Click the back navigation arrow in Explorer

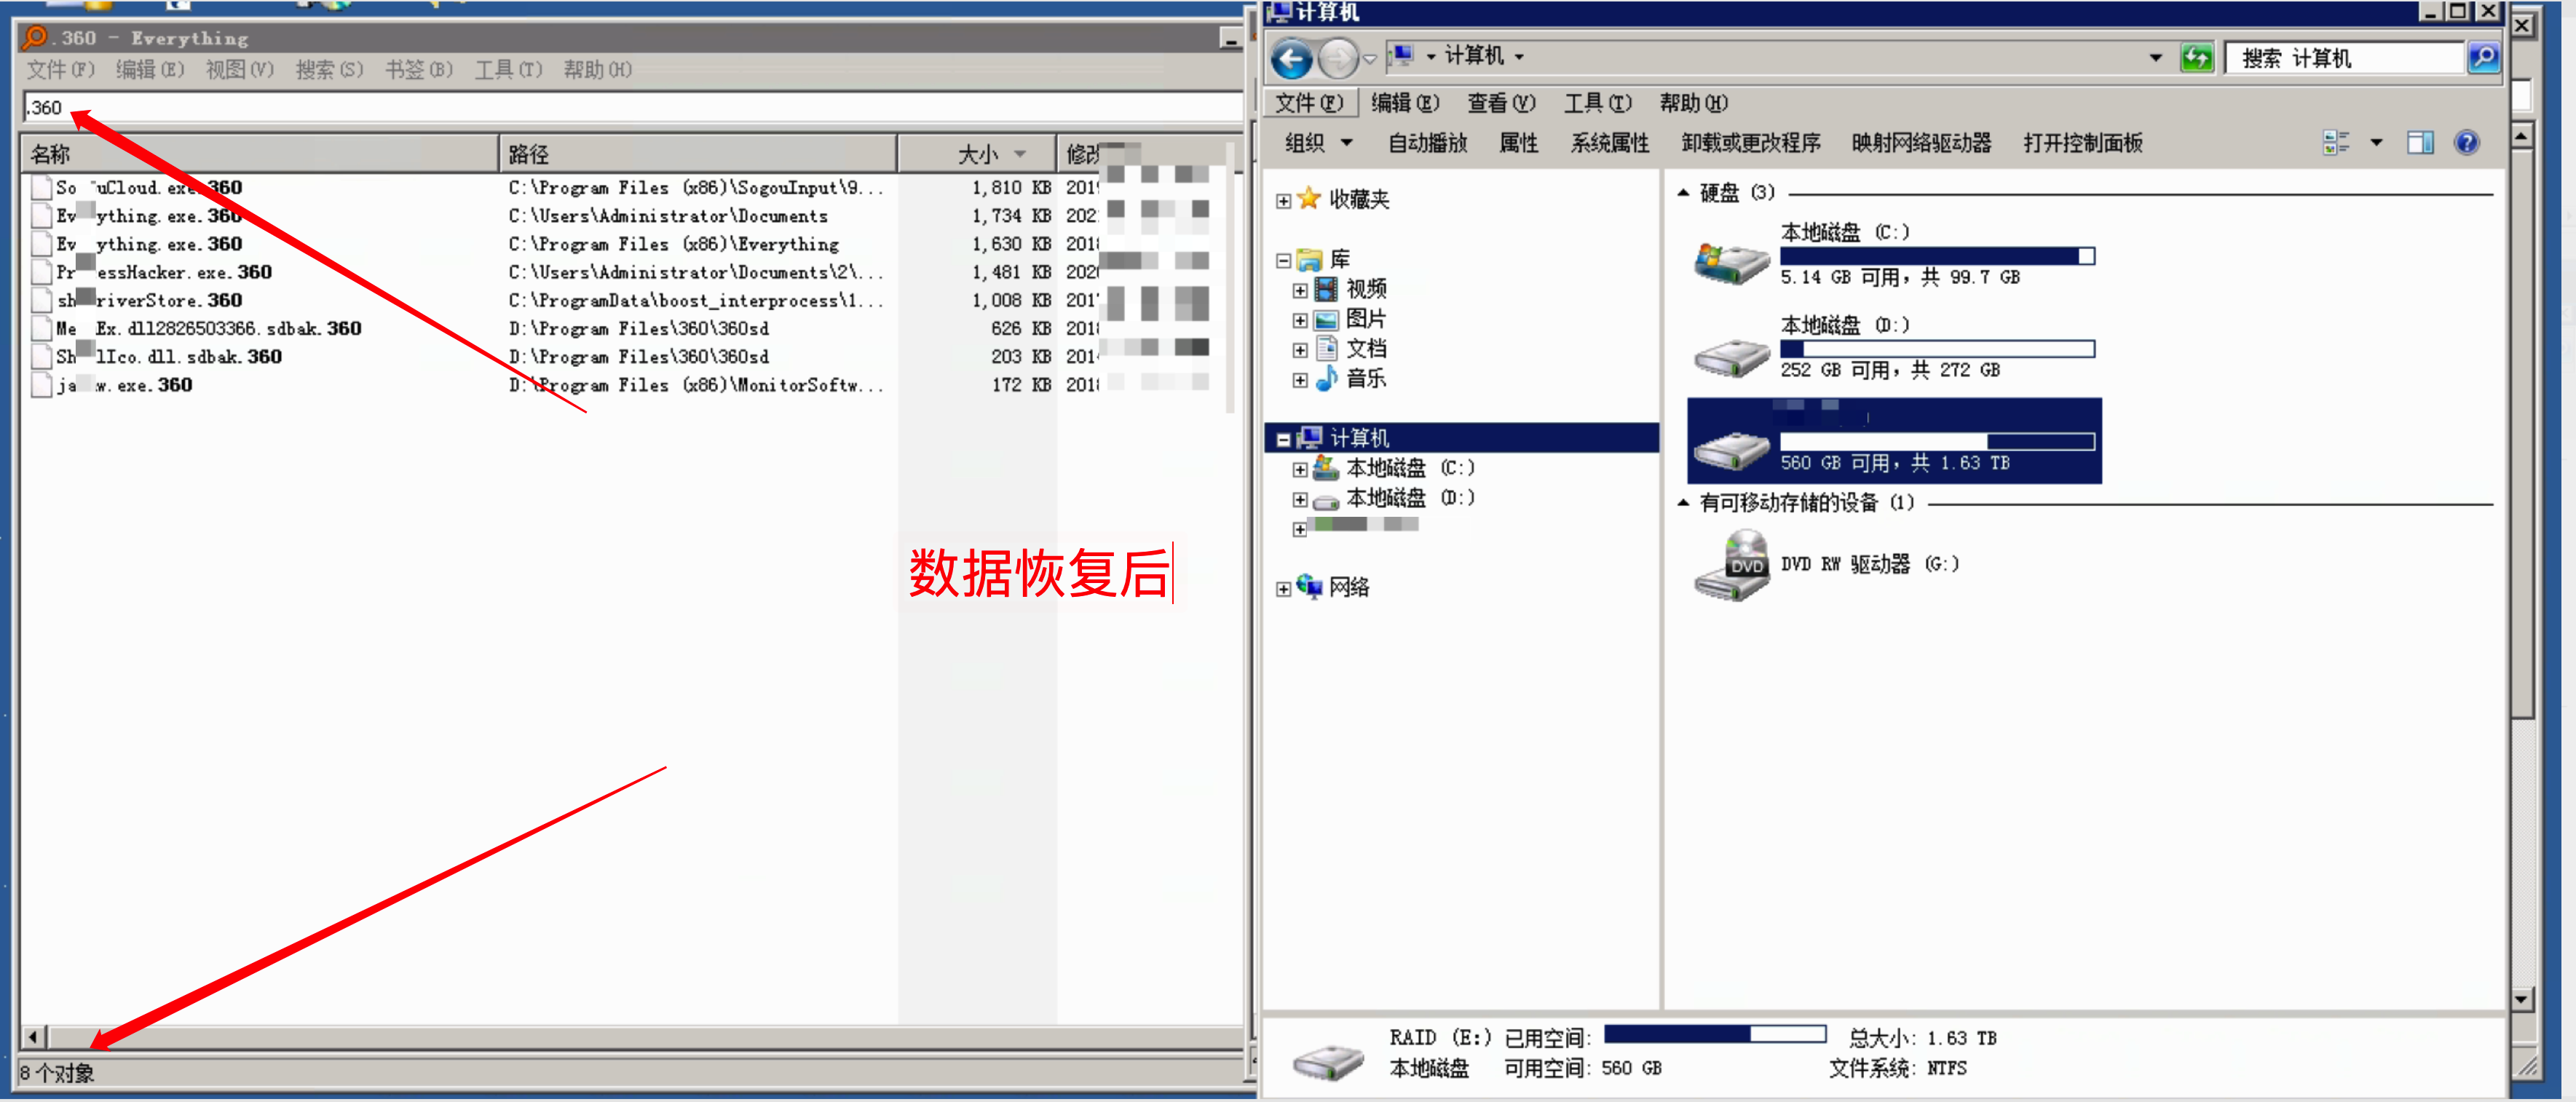coord(1291,57)
